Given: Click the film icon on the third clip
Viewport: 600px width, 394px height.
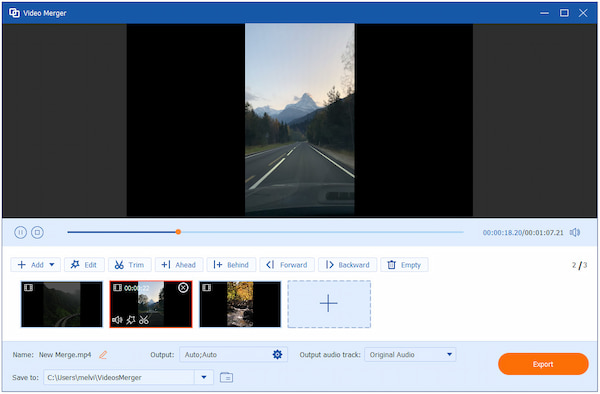Looking at the screenshot, I should coord(207,287).
